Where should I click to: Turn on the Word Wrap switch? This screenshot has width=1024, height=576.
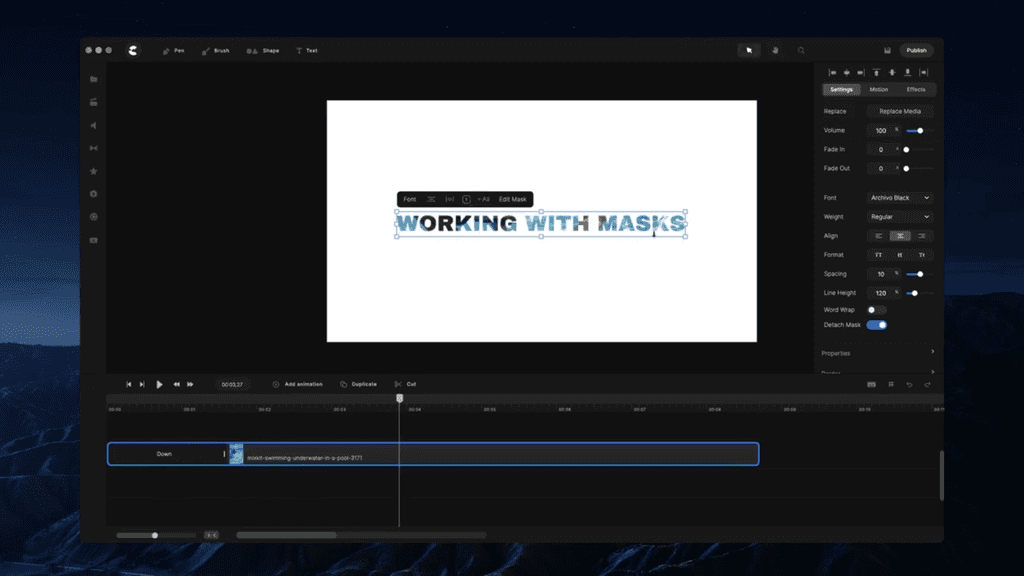click(x=876, y=310)
